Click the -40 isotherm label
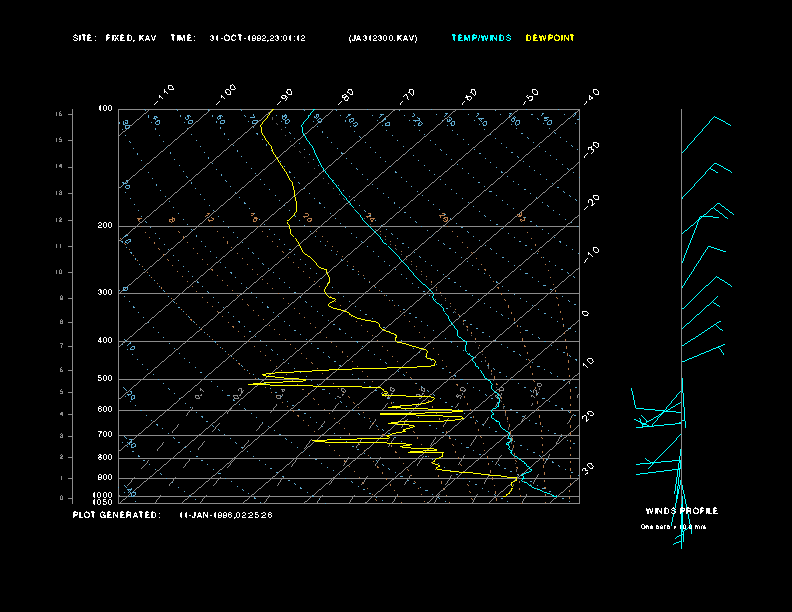Viewport: 792px width, 612px height. click(591, 96)
